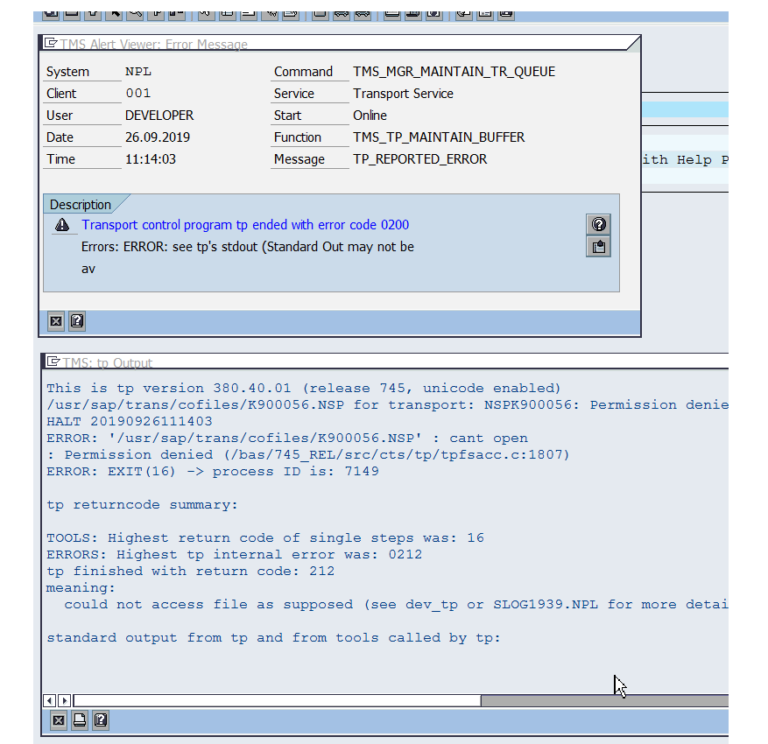Click the System value NPL
768x744 pixels.
[138, 72]
